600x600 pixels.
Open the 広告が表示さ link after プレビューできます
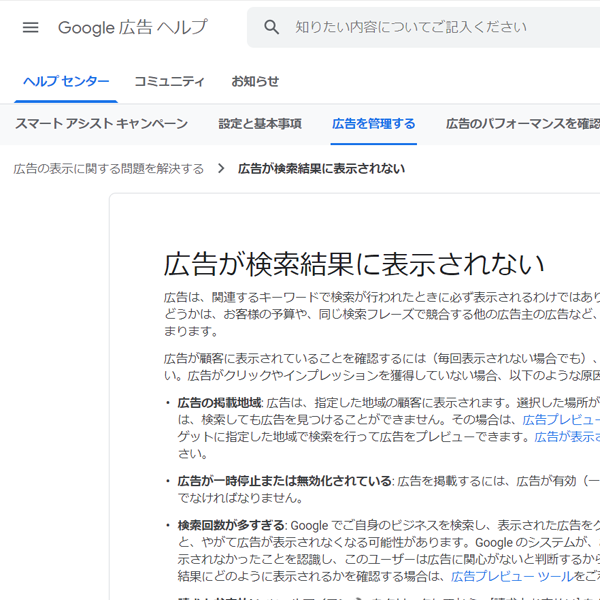tap(567, 437)
